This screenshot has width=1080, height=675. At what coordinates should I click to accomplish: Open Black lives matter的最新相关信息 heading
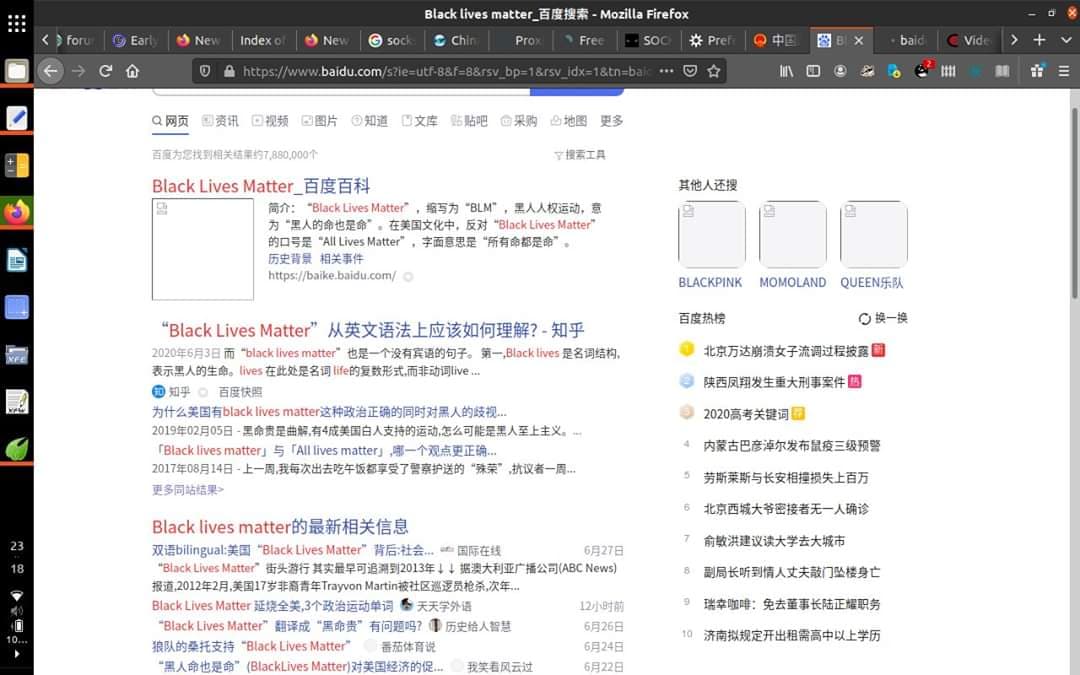click(280, 527)
